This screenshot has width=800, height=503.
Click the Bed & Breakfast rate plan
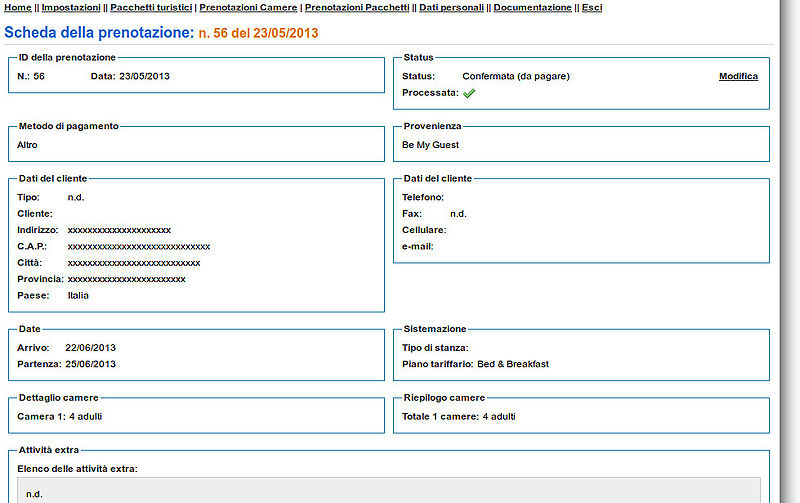point(512,364)
